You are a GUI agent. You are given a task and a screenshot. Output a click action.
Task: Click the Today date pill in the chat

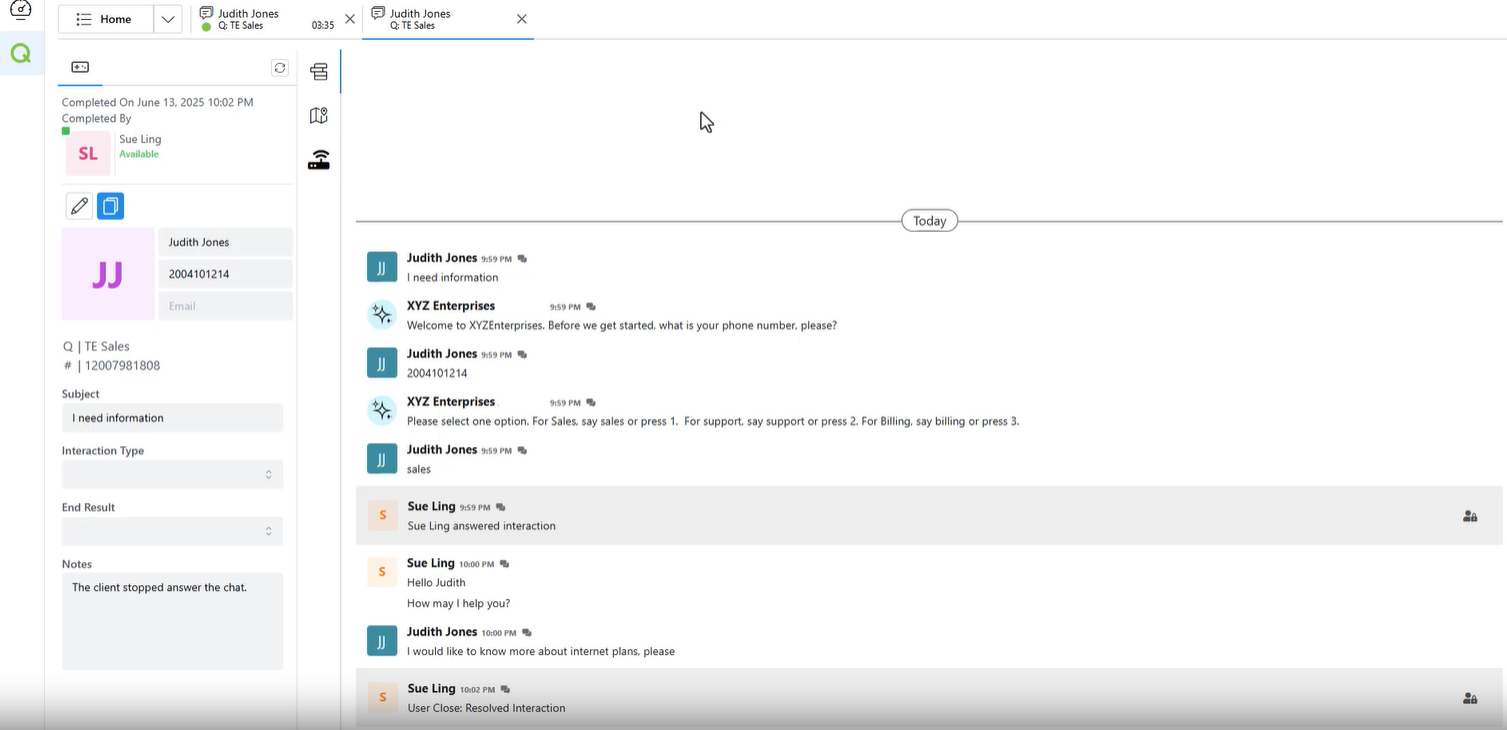929,221
